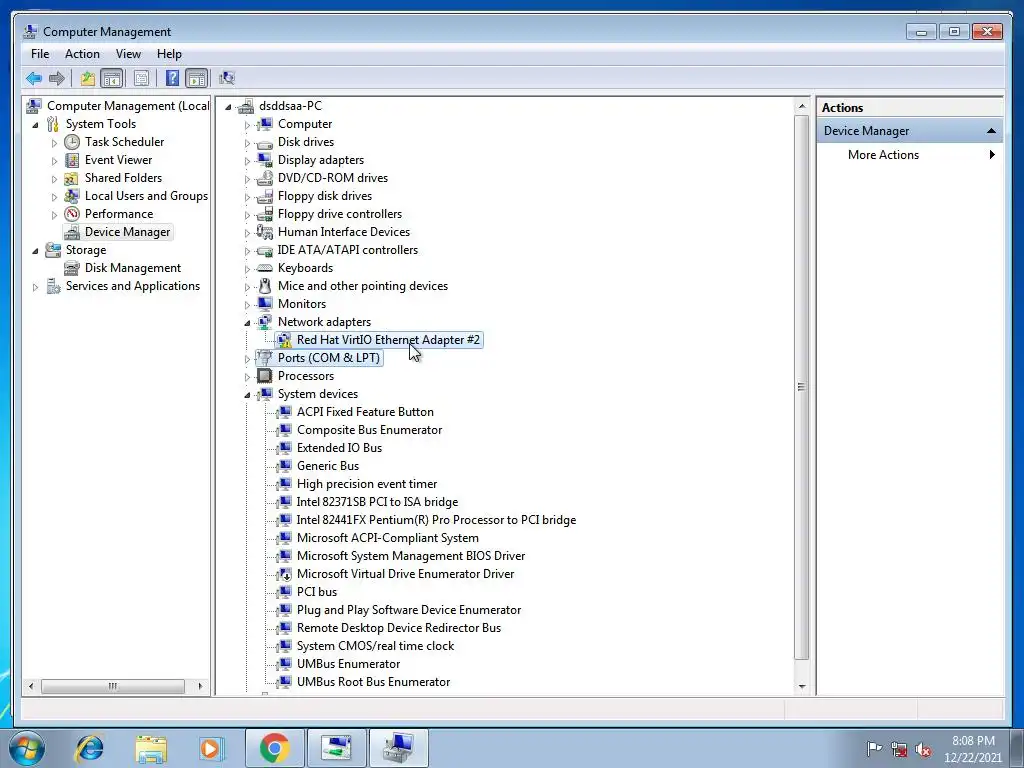Click the muted volume tray icon
This screenshot has width=1024, height=768.
pyautogui.click(x=923, y=750)
